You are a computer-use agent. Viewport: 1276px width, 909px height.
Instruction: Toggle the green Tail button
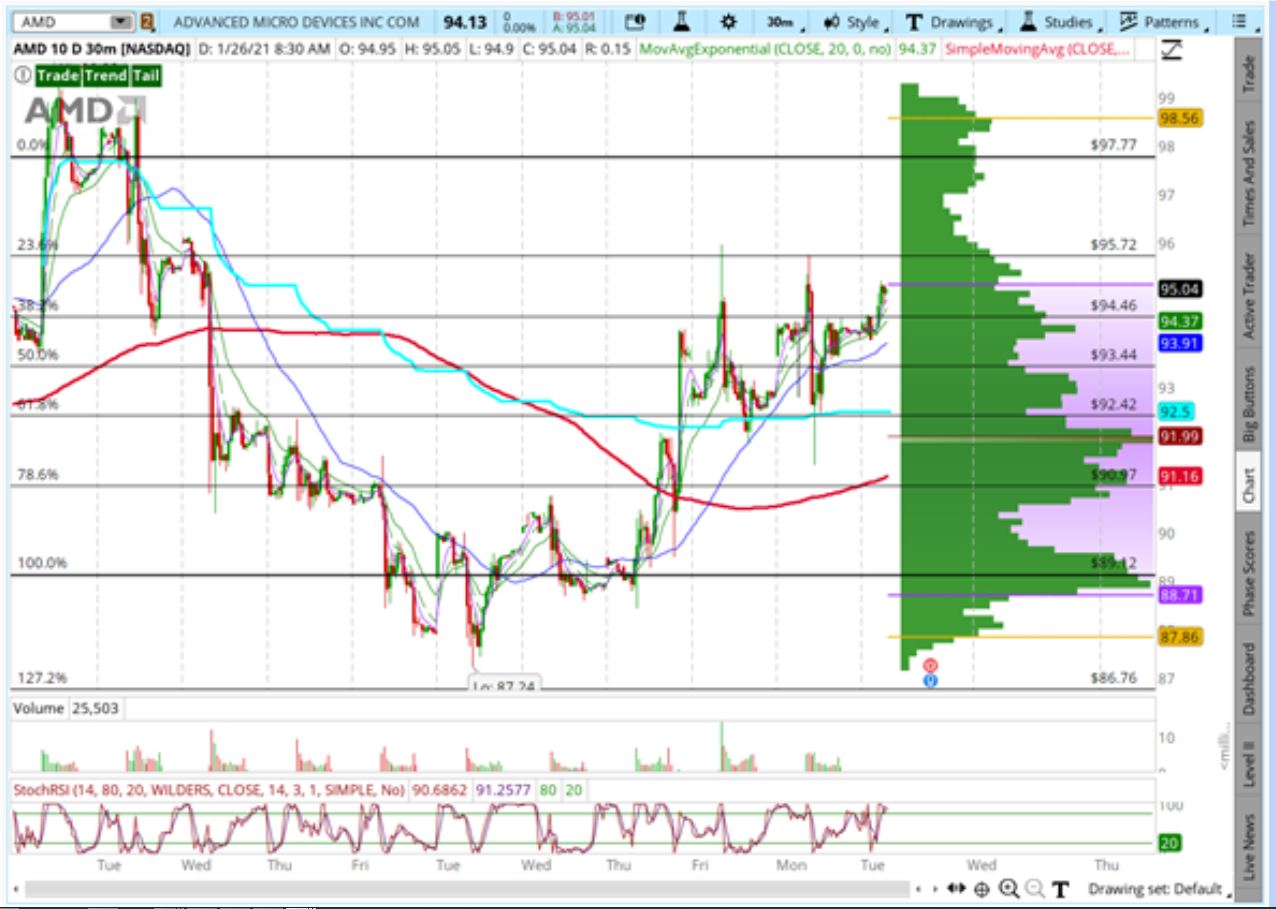pos(145,75)
